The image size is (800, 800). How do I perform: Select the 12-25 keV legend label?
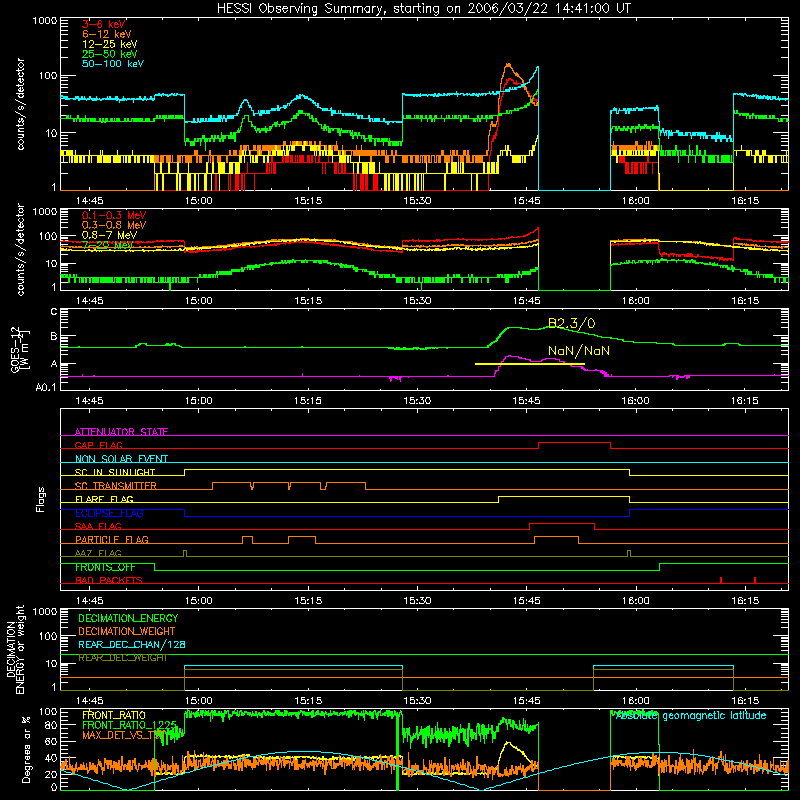[x=109, y=44]
